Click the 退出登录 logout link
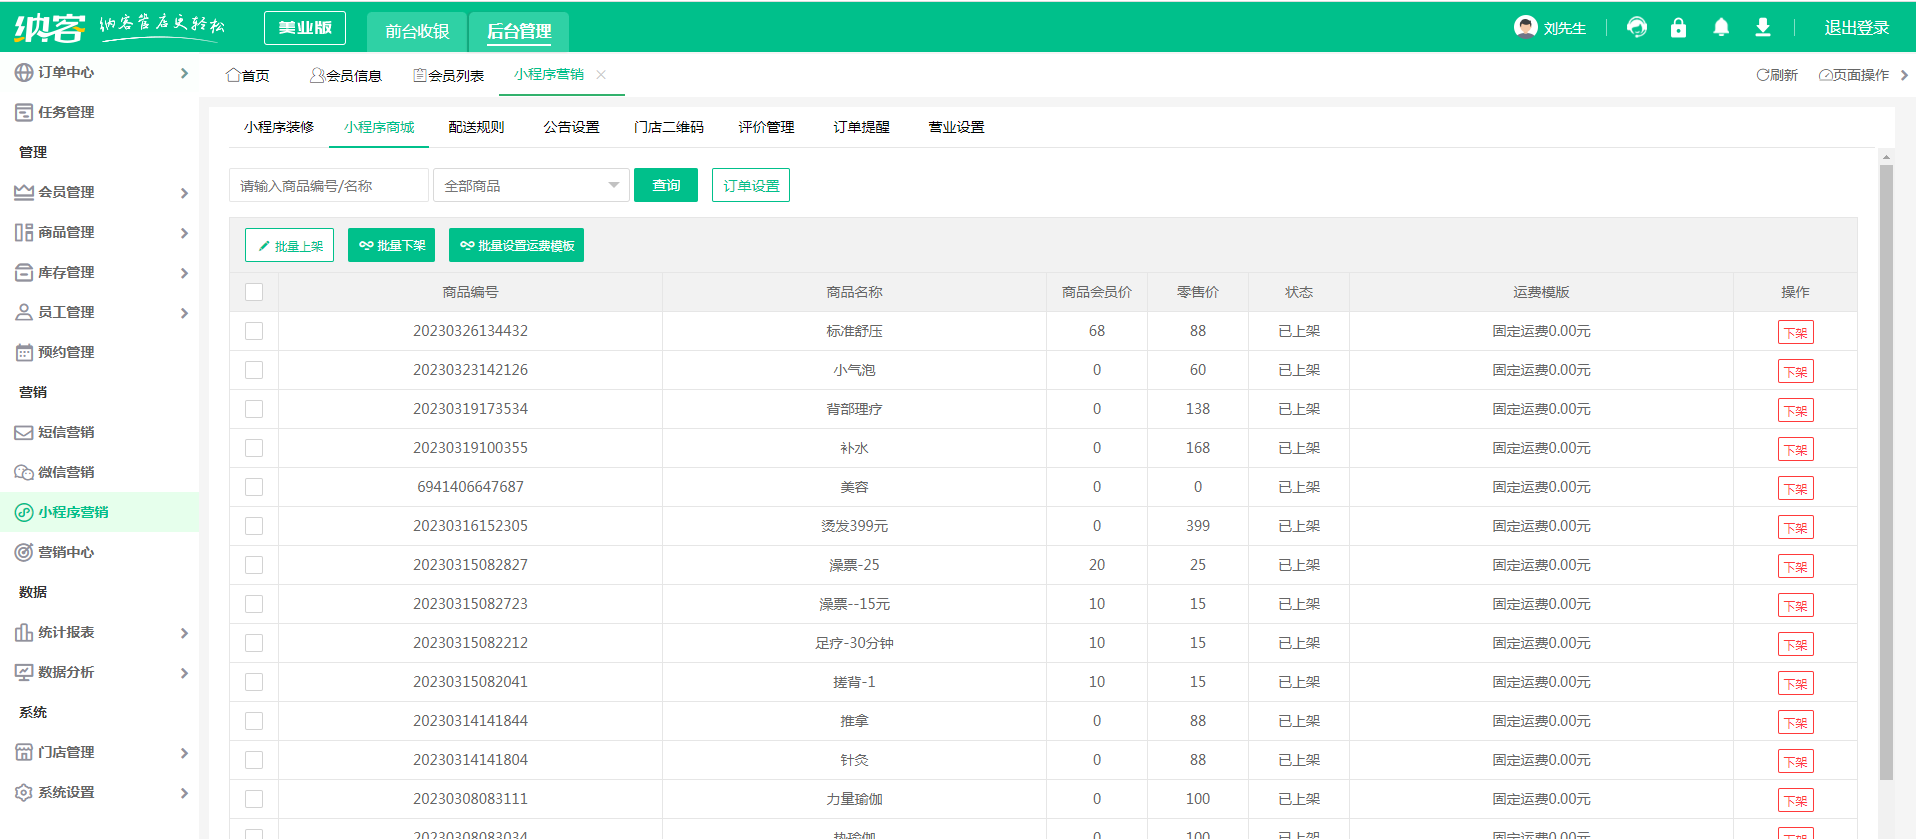The height and width of the screenshot is (839, 1916). pos(1856,28)
